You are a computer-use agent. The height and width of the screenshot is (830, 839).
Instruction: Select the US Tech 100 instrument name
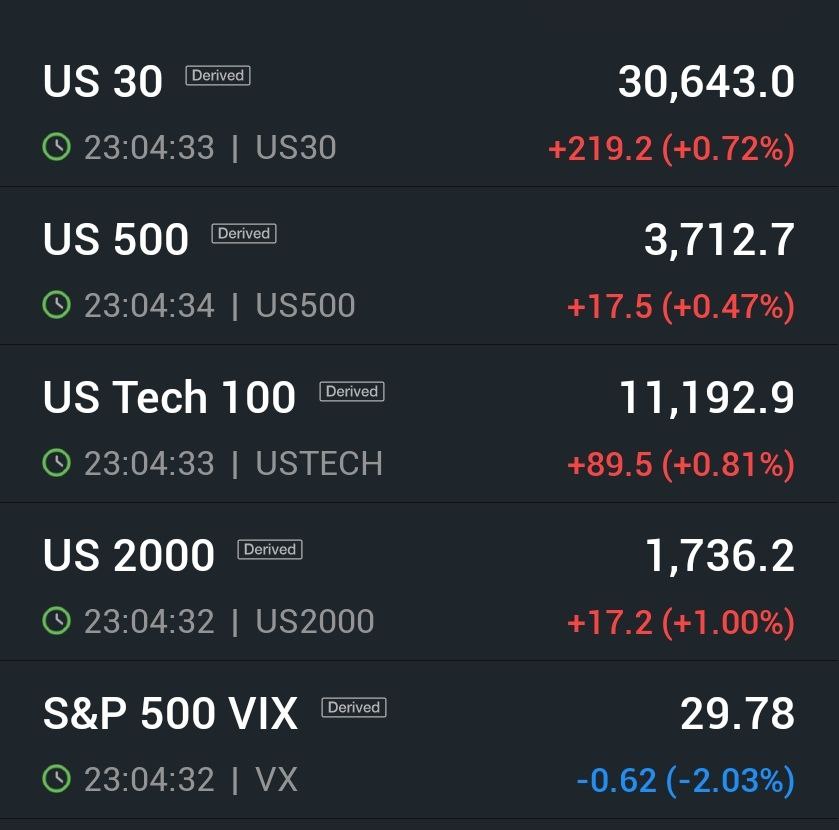click(x=169, y=397)
